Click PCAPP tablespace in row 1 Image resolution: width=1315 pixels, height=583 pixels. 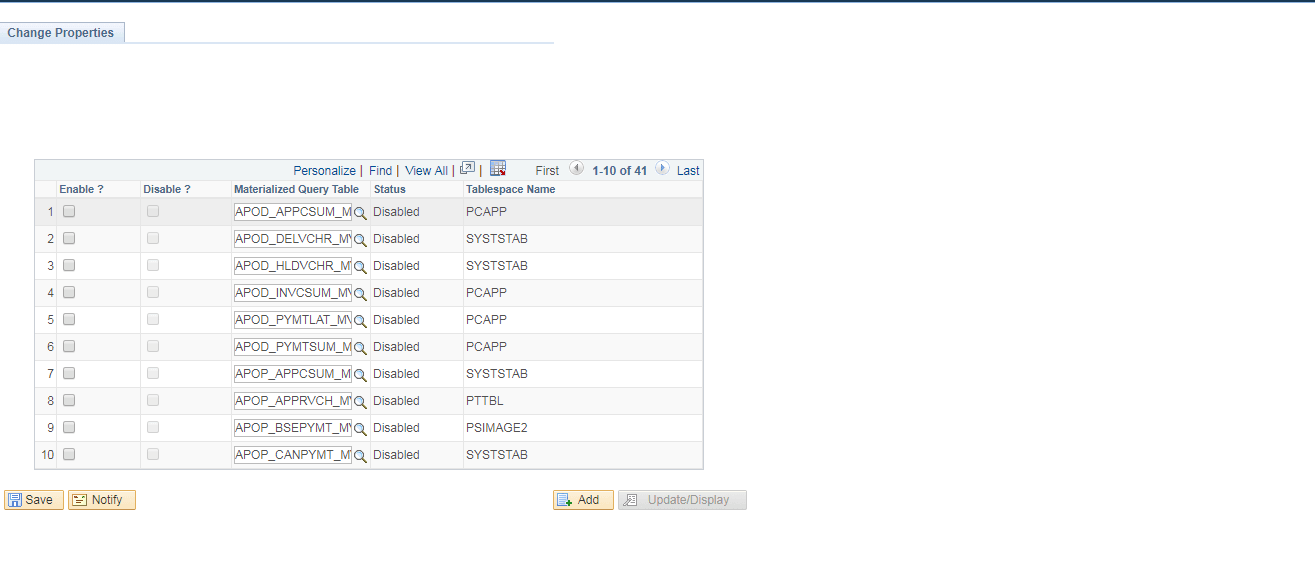tap(486, 212)
